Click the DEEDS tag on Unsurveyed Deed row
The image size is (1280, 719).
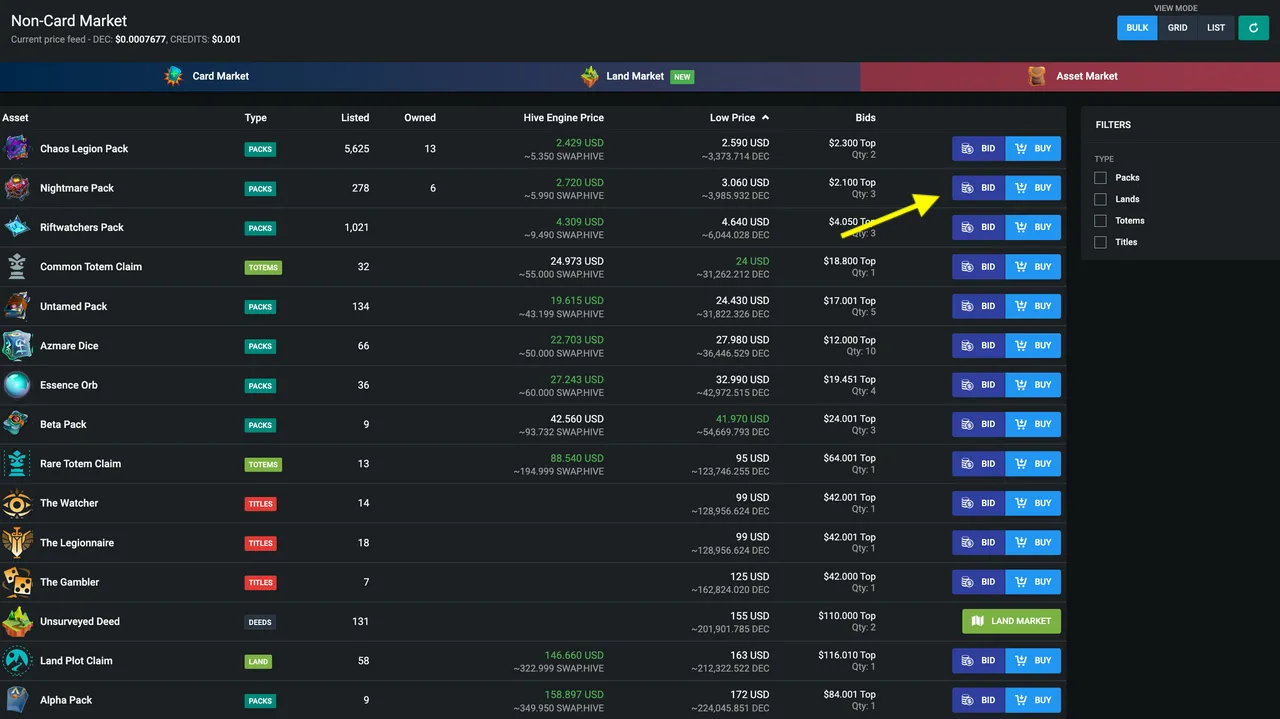(260, 622)
